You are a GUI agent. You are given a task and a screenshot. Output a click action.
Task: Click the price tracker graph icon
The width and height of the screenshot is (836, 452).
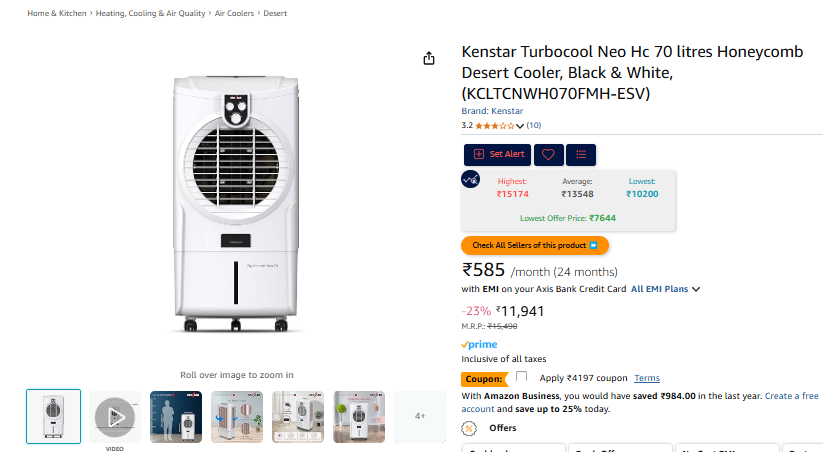click(471, 180)
